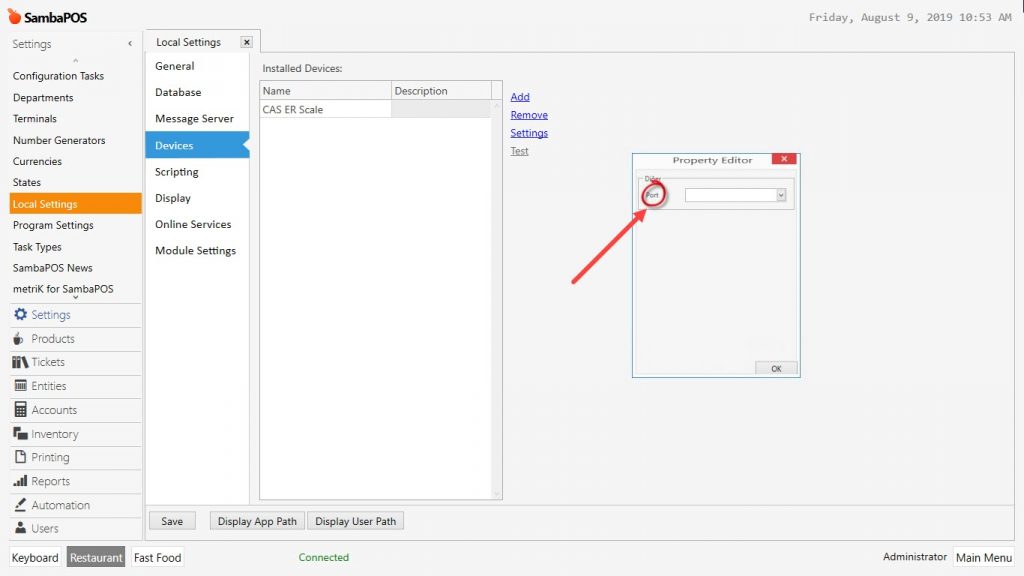Open Users section icon
This screenshot has width=1024, height=576.
click(20, 528)
